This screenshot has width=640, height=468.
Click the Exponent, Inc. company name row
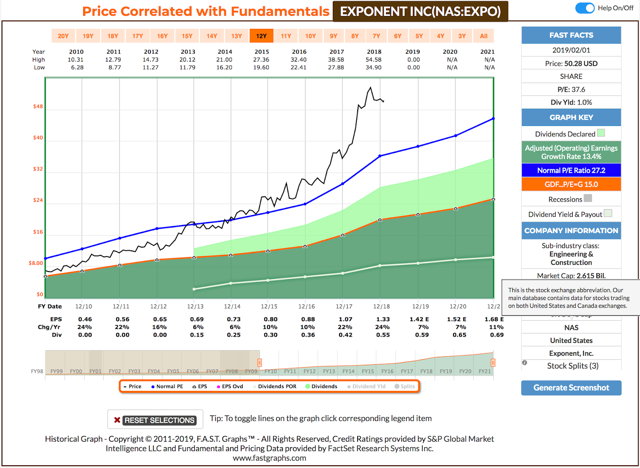pos(571,353)
